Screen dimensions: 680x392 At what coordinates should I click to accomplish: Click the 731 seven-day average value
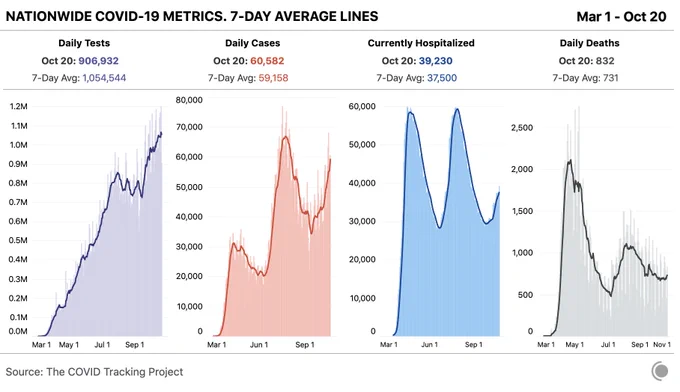click(610, 78)
